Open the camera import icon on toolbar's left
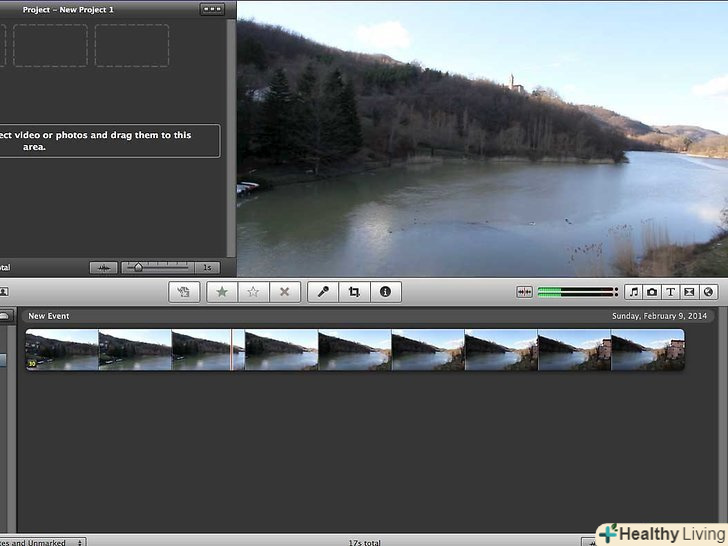728x546 pixels. 4,292
